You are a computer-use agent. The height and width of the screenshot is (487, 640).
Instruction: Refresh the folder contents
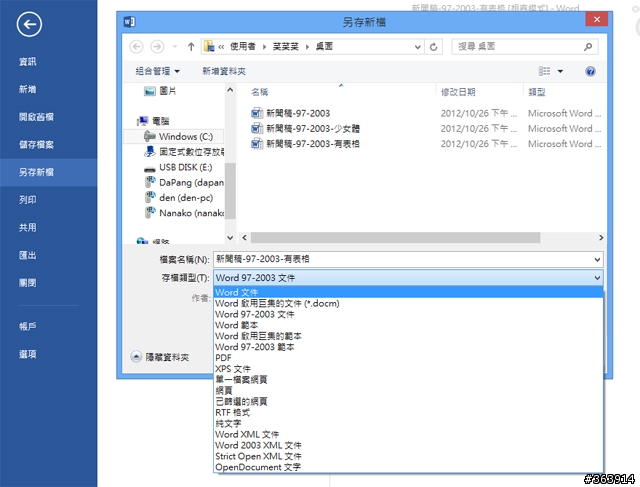[433, 47]
